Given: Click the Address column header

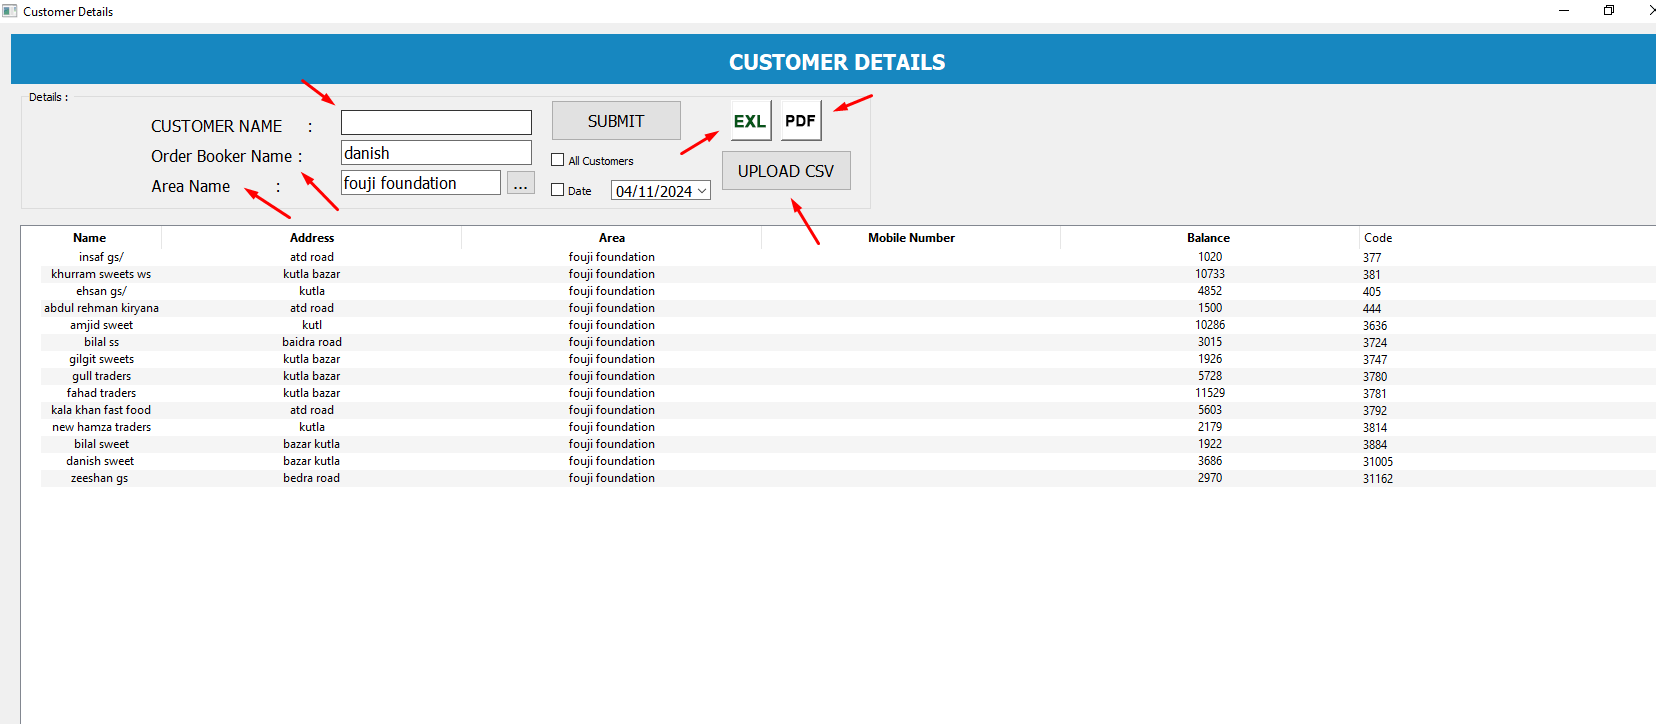Looking at the screenshot, I should point(312,238).
